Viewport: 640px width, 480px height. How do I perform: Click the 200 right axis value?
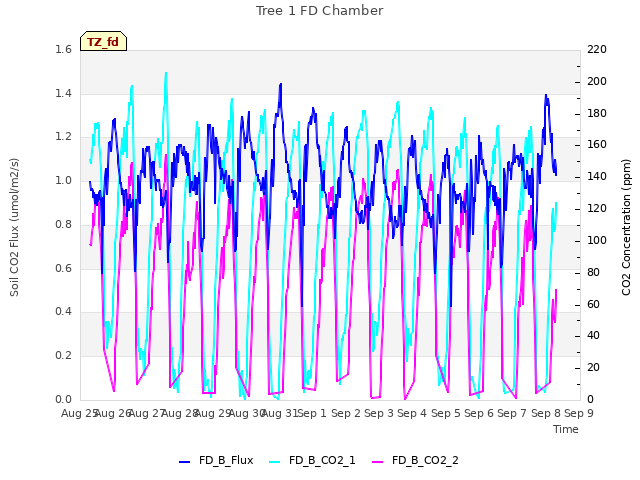tap(597, 82)
